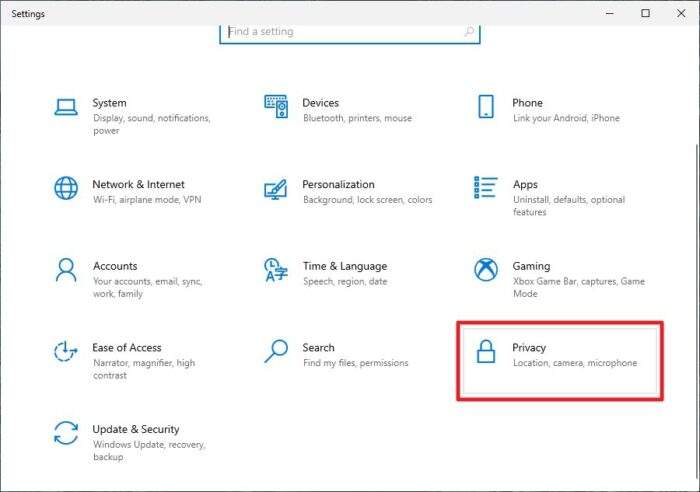Open the System settings heading

click(x=109, y=103)
